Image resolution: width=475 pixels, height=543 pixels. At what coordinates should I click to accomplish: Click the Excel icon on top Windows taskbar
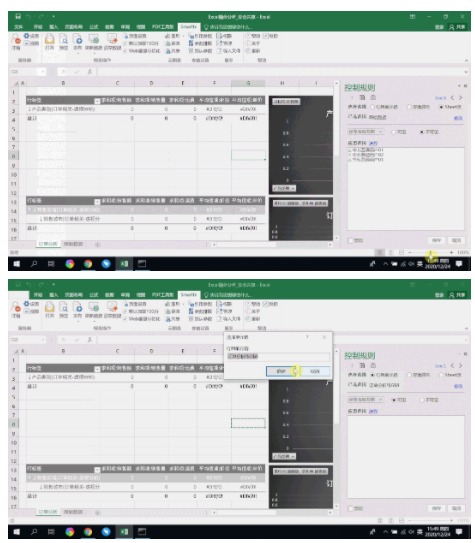point(124,264)
